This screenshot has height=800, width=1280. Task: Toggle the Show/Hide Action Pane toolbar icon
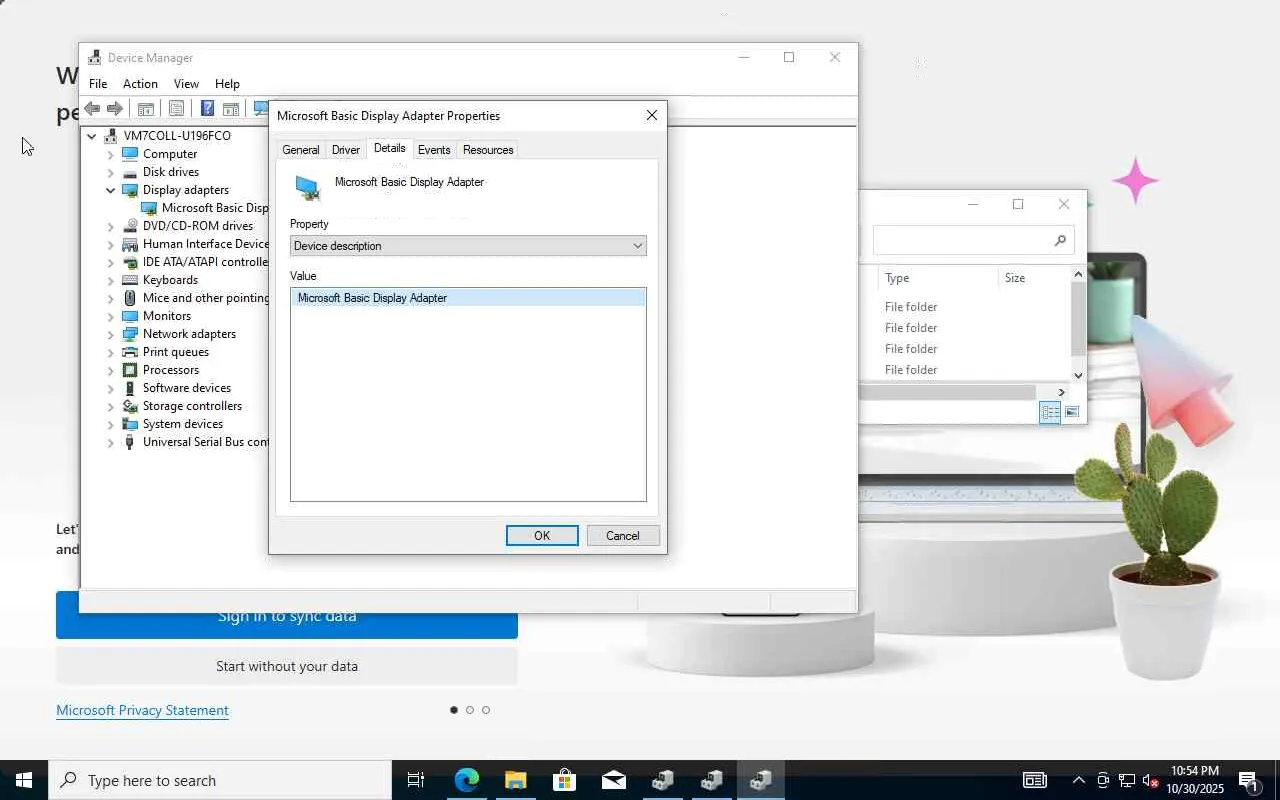tap(231, 109)
